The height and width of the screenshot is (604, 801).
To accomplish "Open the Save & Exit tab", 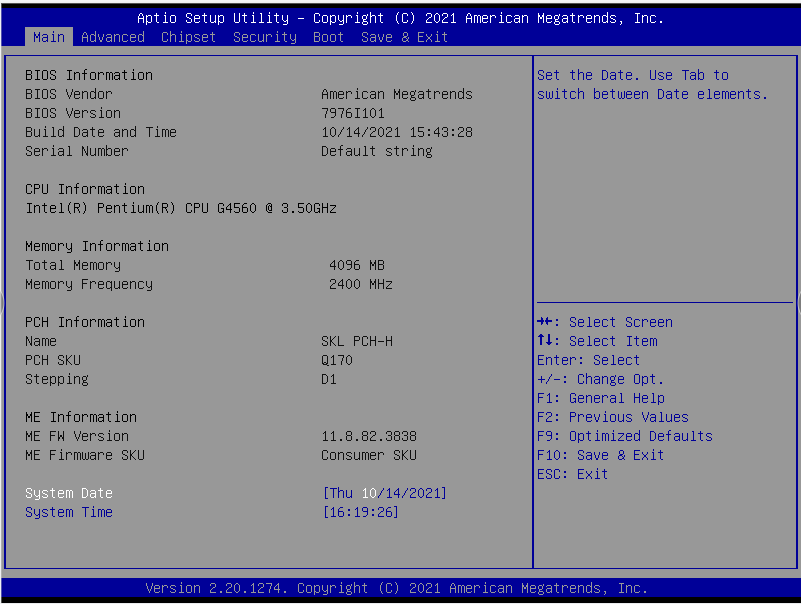I will (404, 37).
